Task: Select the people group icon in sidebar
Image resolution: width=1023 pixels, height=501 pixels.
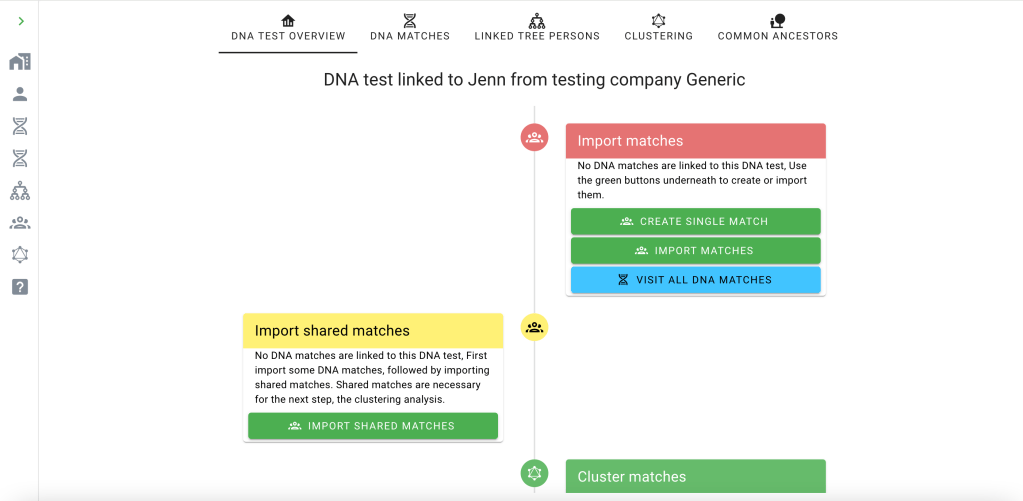Action: pyautogui.click(x=20, y=223)
